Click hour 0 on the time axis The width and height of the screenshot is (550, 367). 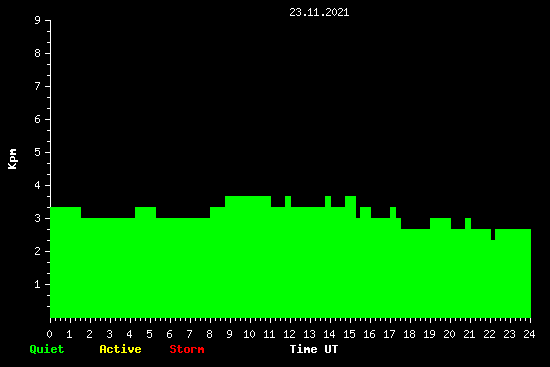point(49,334)
